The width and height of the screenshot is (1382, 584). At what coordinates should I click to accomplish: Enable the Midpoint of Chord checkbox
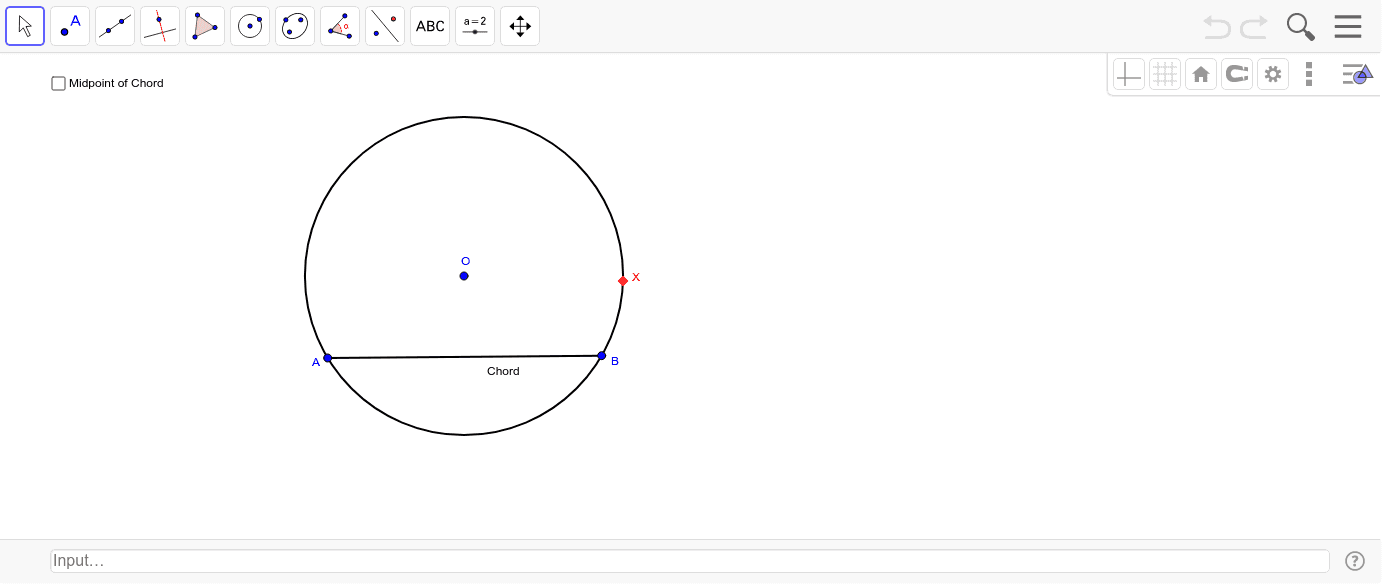pyautogui.click(x=58, y=83)
